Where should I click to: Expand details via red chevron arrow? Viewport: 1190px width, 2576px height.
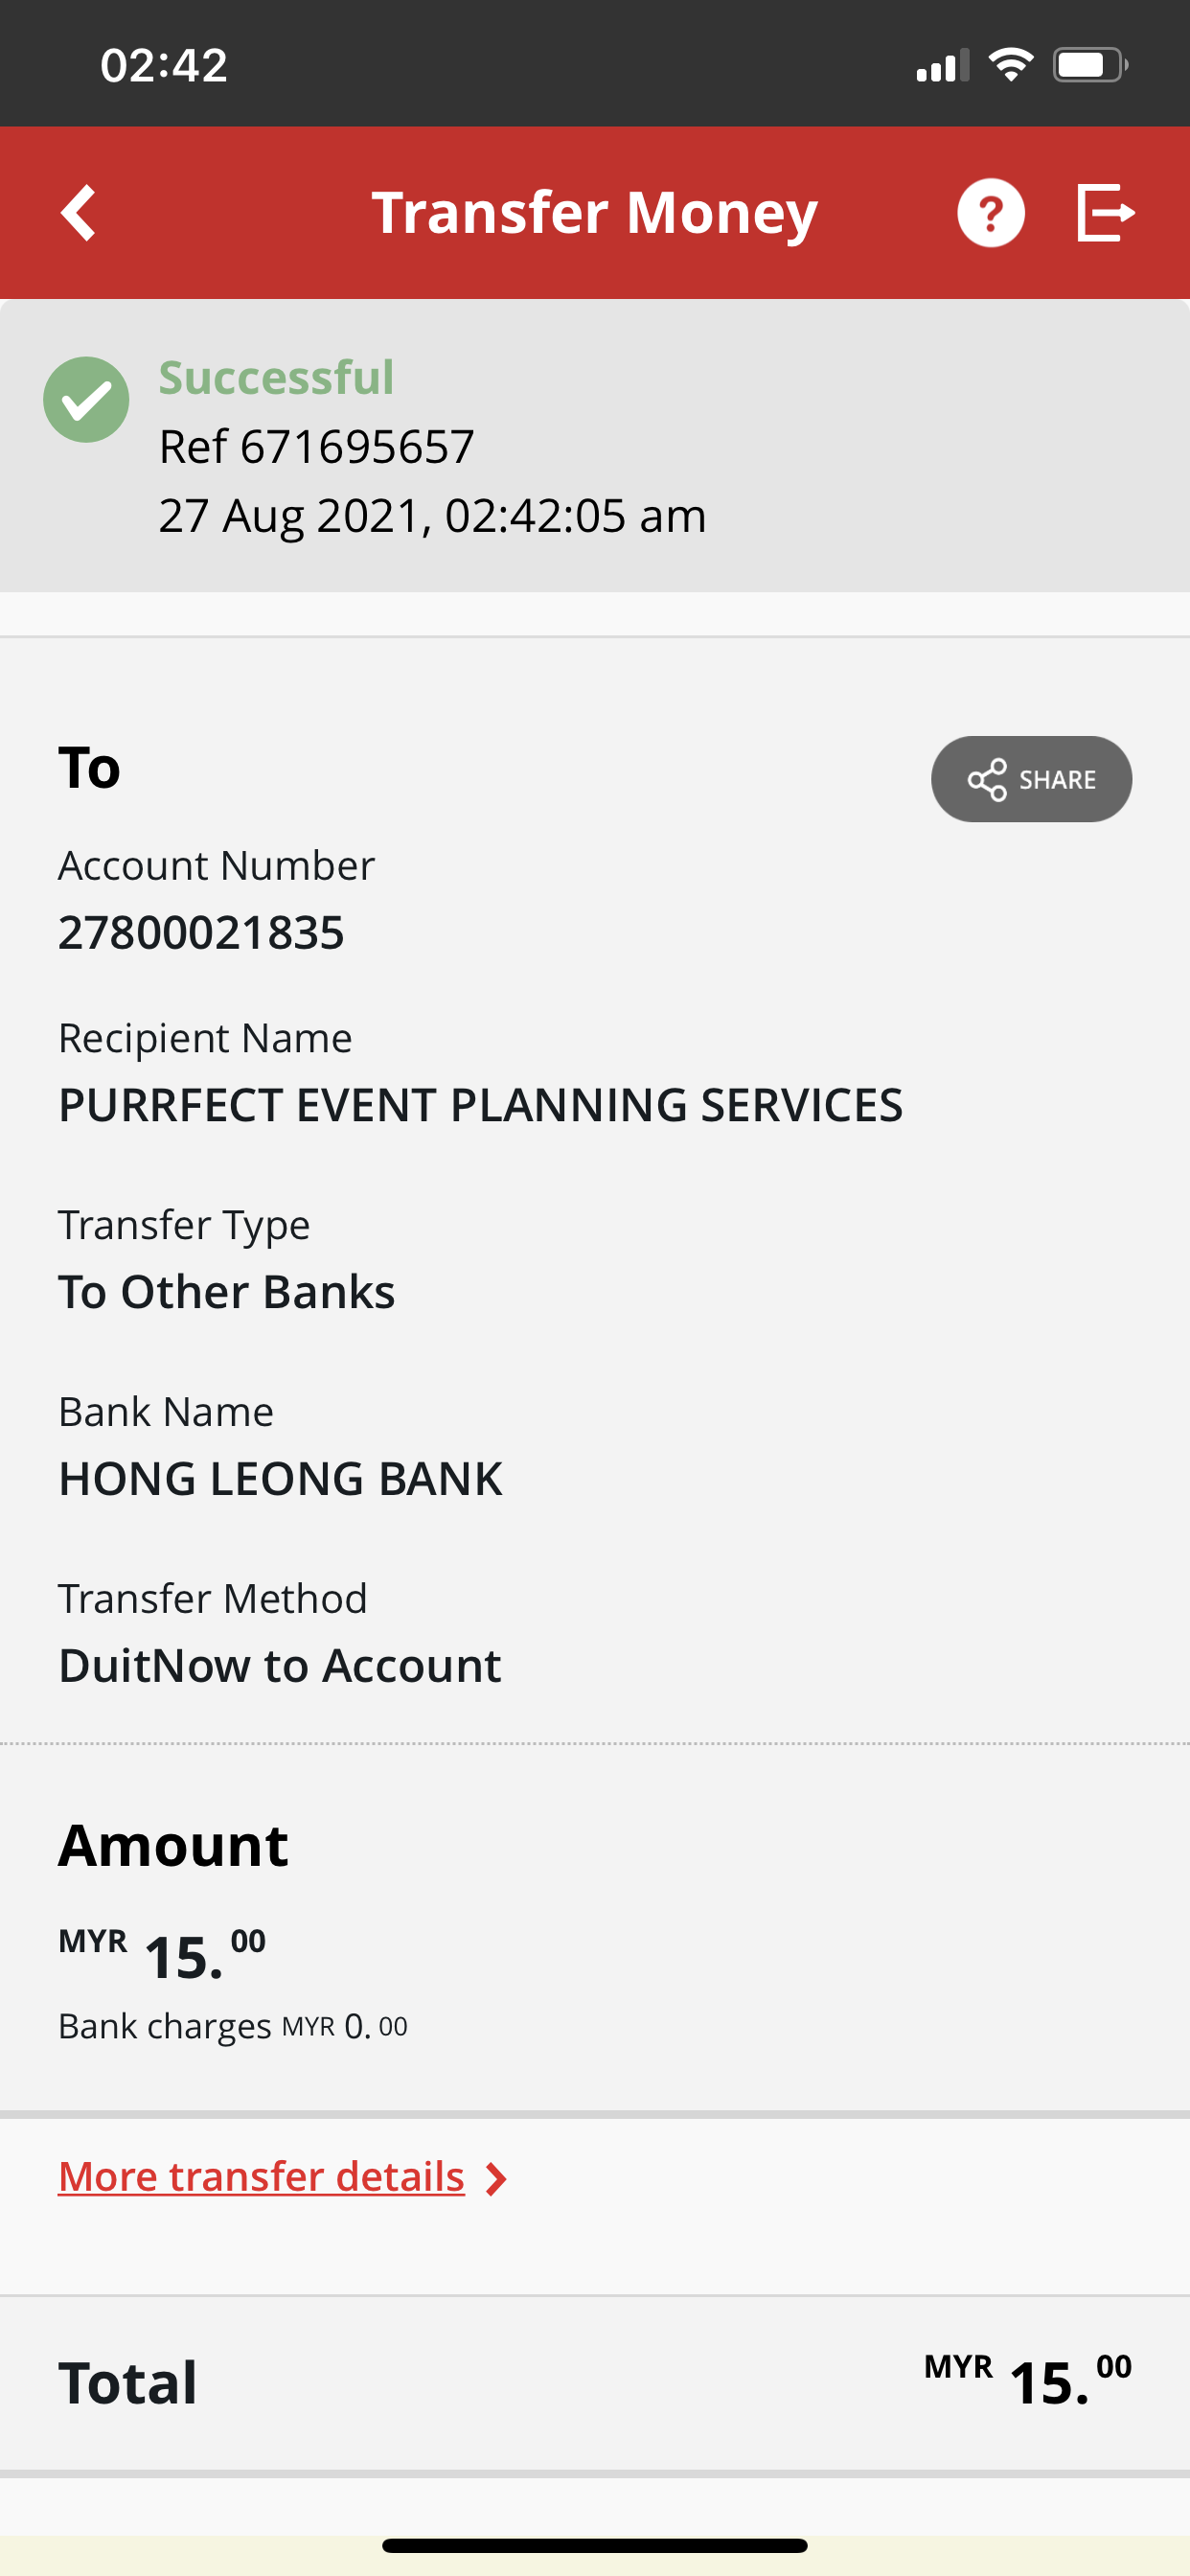pyautogui.click(x=495, y=2179)
